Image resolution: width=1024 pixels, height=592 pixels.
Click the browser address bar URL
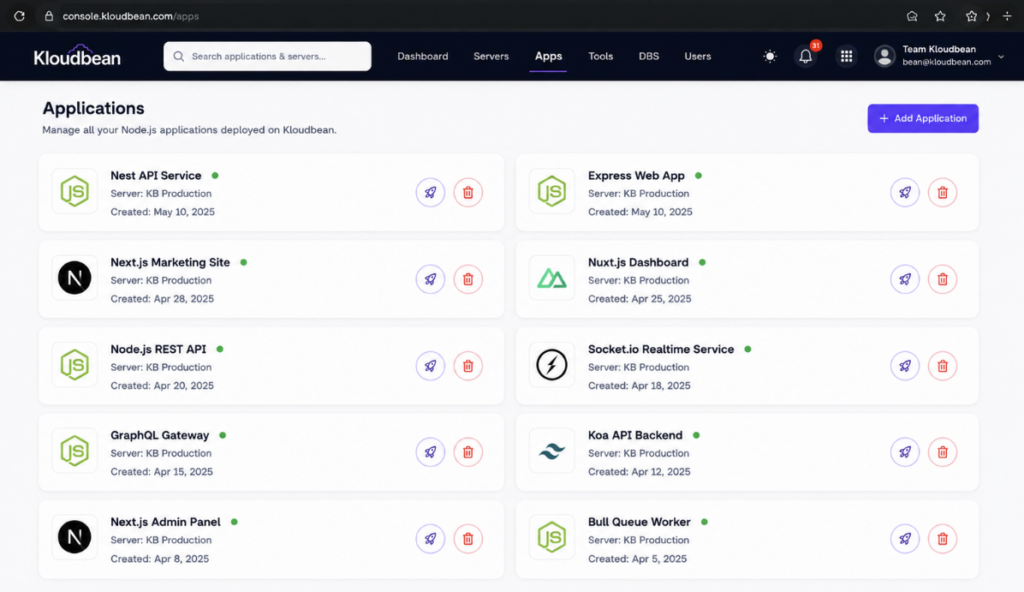click(131, 16)
